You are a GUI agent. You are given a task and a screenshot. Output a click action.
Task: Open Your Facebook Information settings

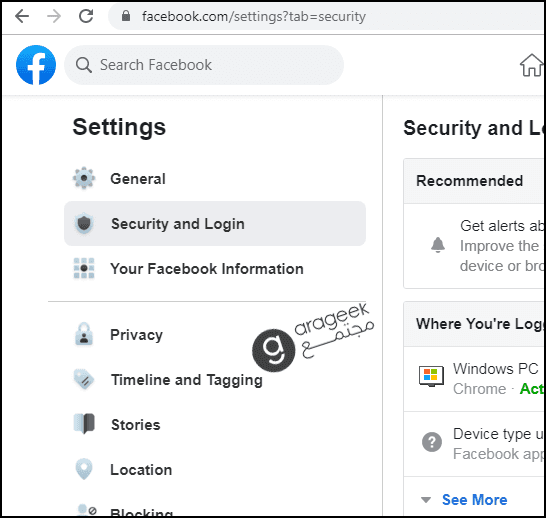coord(215,269)
